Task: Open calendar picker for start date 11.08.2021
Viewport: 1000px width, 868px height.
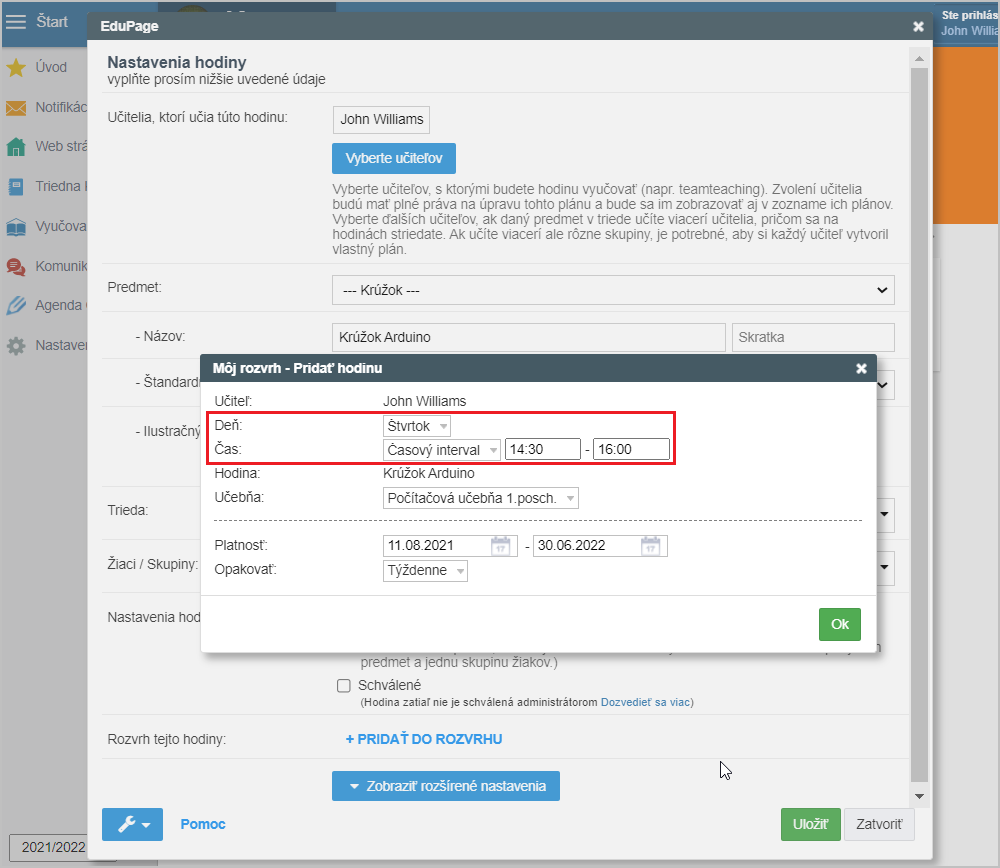Action: 501,546
